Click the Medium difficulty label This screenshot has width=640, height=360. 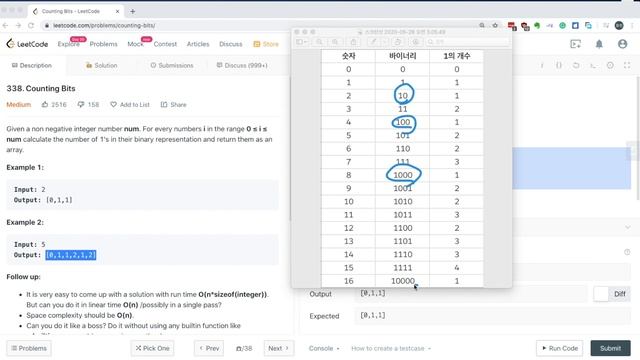point(18,104)
